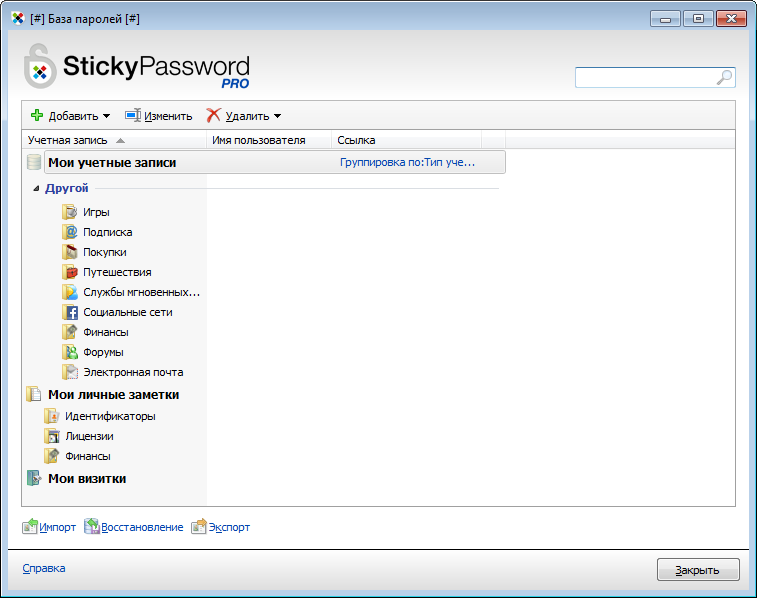The height and width of the screenshot is (598, 757).
Task: Open the Экспорт link
Action: (x=229, y=527)
